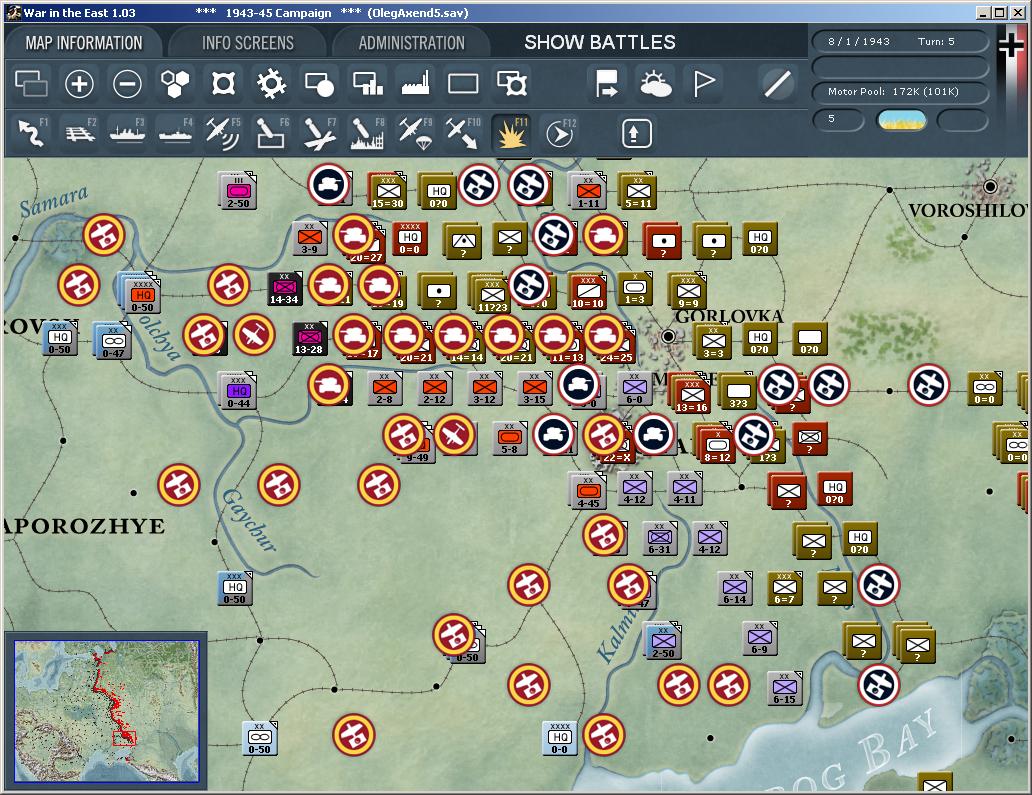Click the unit counter with circle icon
The width and height of the screenshot is (1032, 795).
[319, 84]
